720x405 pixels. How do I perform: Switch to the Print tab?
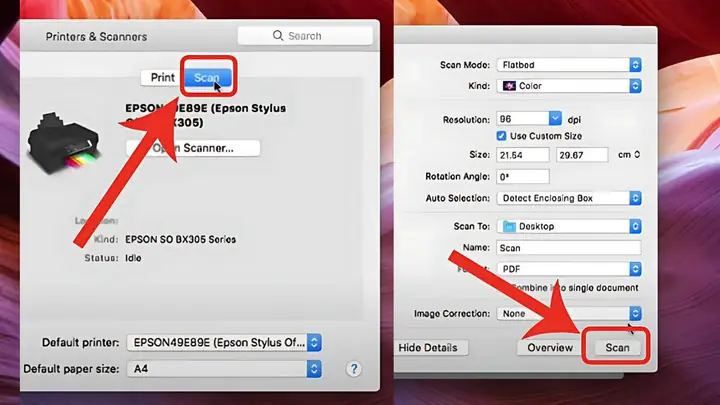point(163,77)
